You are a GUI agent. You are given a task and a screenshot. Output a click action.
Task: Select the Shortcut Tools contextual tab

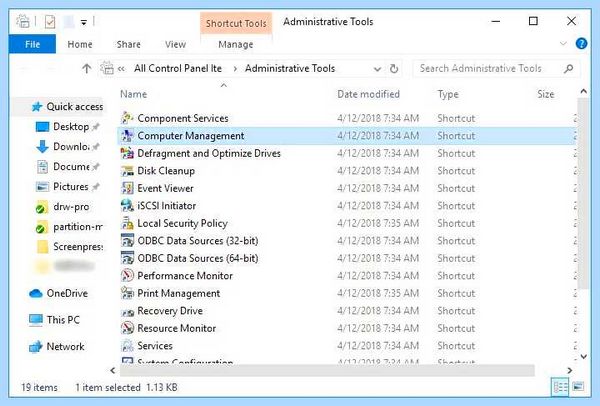236,23
